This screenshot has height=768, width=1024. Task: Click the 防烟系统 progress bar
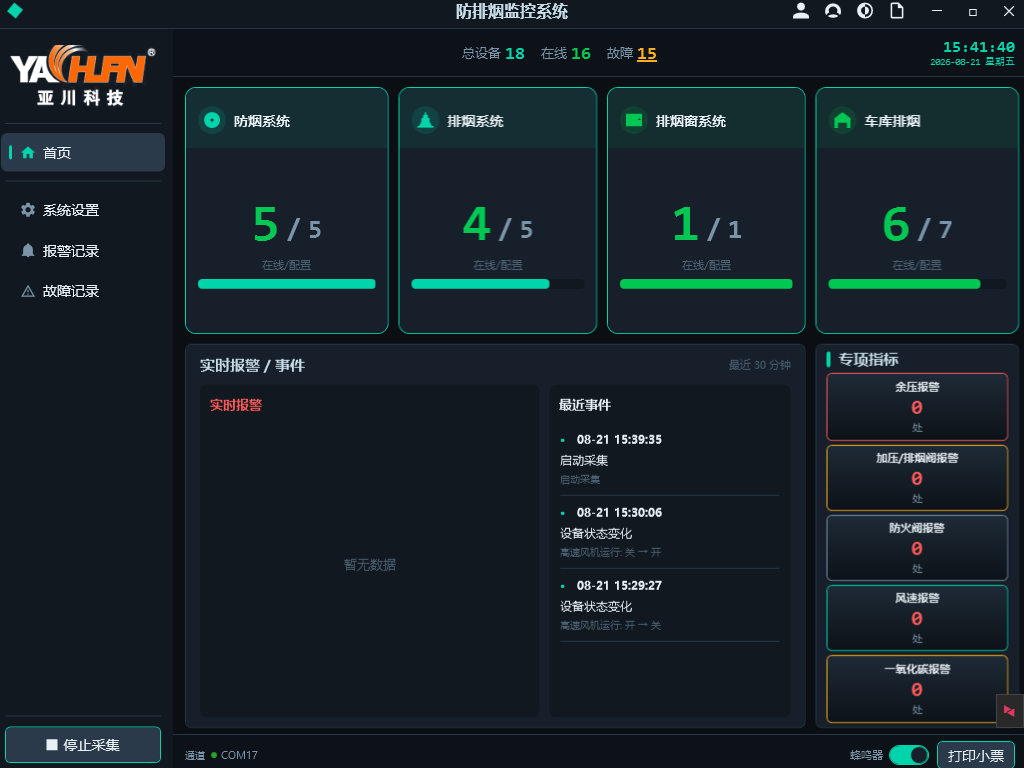287,284
